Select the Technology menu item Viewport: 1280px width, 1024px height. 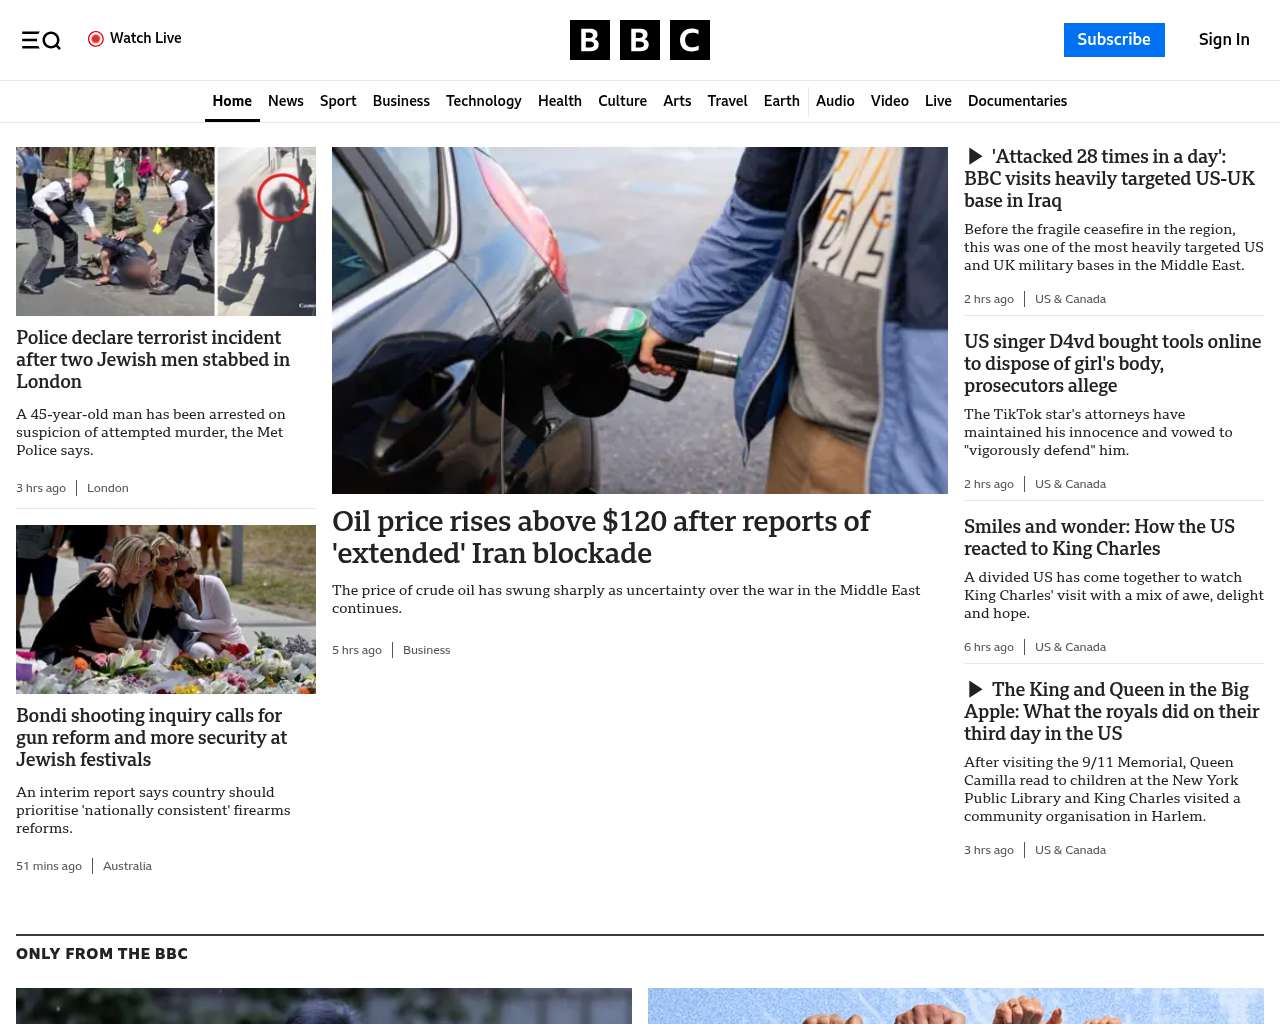pyautogui.click(x=484, y=101)
